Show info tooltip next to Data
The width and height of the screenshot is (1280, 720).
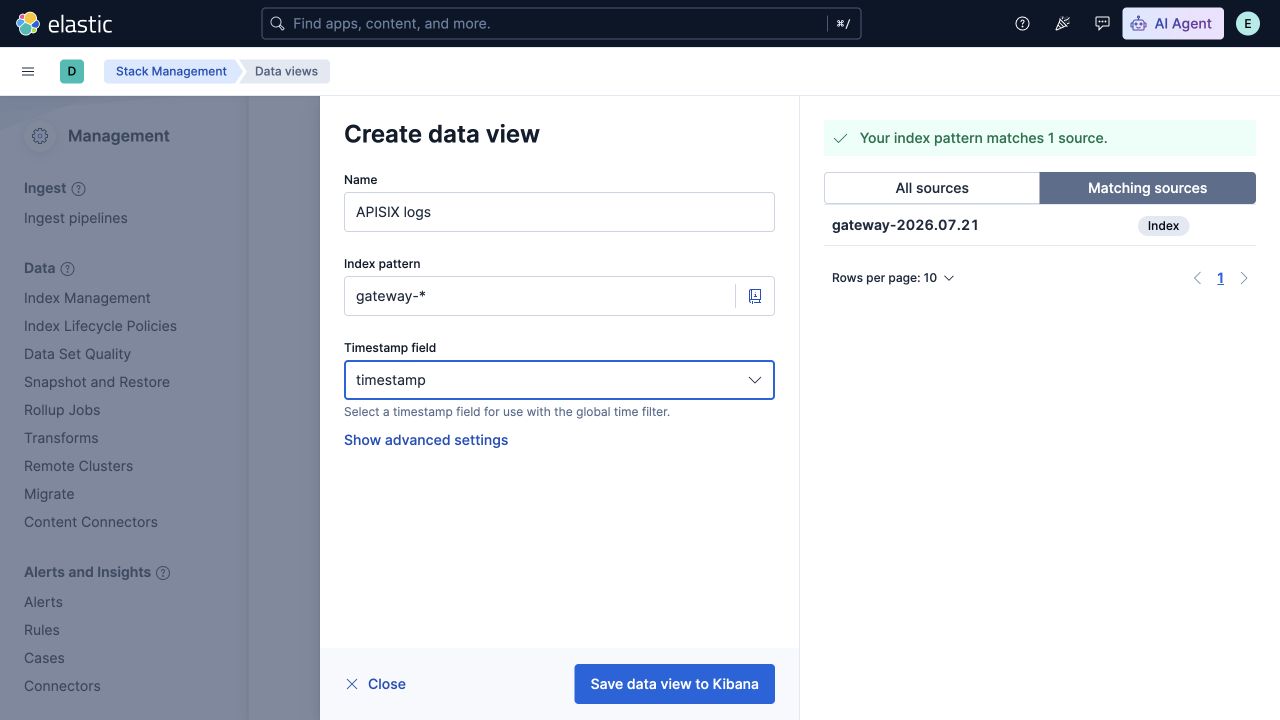tap(68, 269)
